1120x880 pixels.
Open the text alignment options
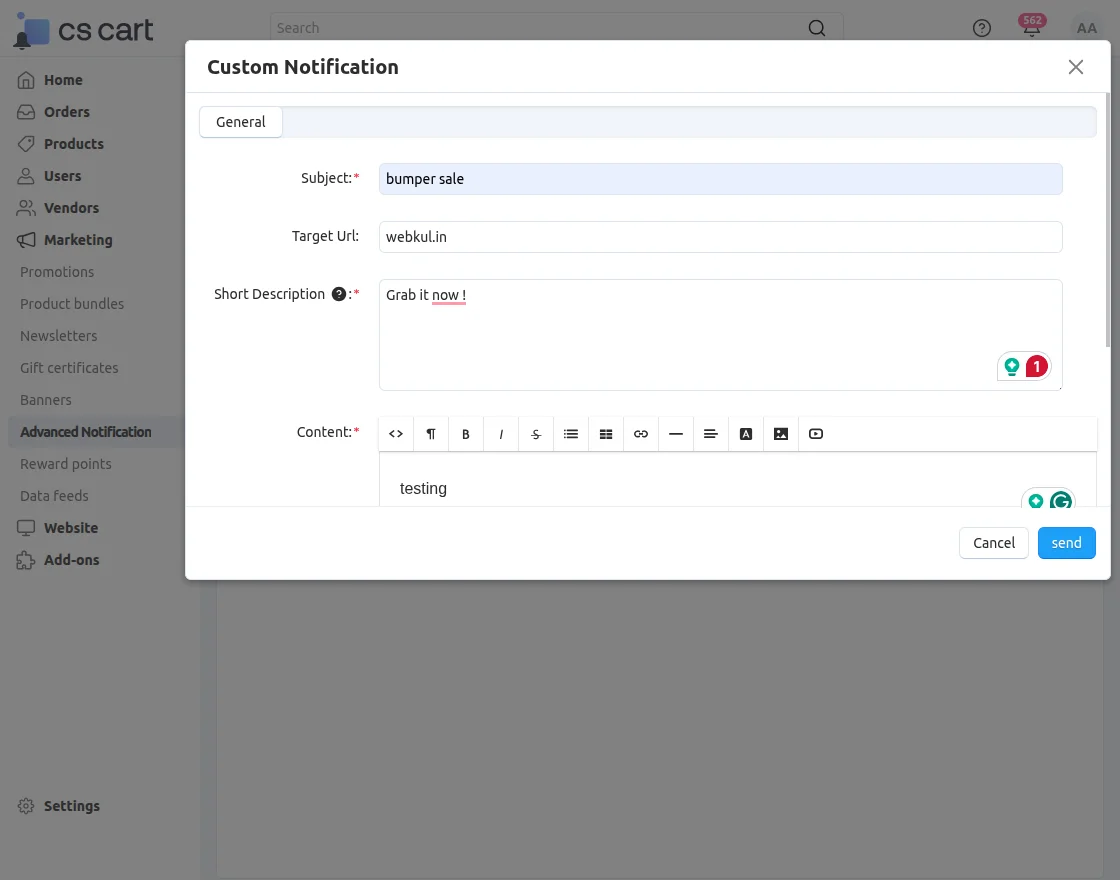710,433
